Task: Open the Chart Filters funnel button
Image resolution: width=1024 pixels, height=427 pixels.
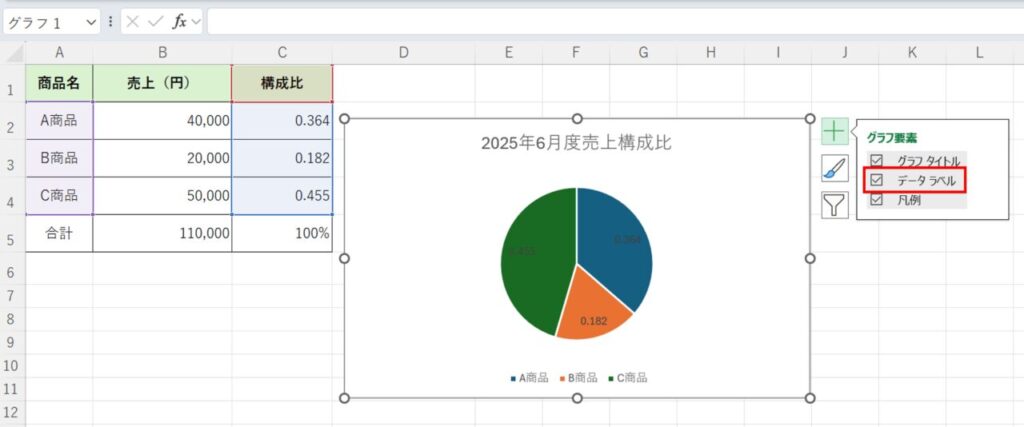Action: [x=835, y=205]
